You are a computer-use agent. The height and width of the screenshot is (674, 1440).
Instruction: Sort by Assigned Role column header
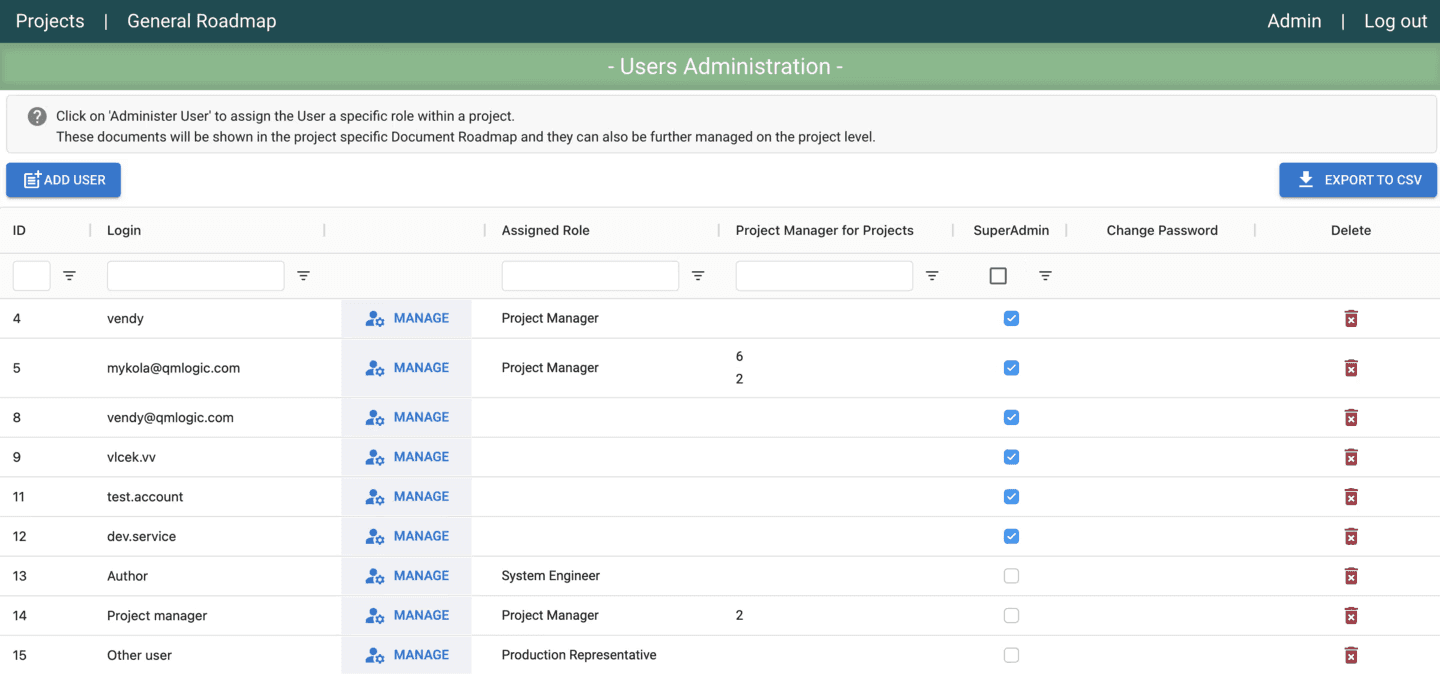[545, 230]
